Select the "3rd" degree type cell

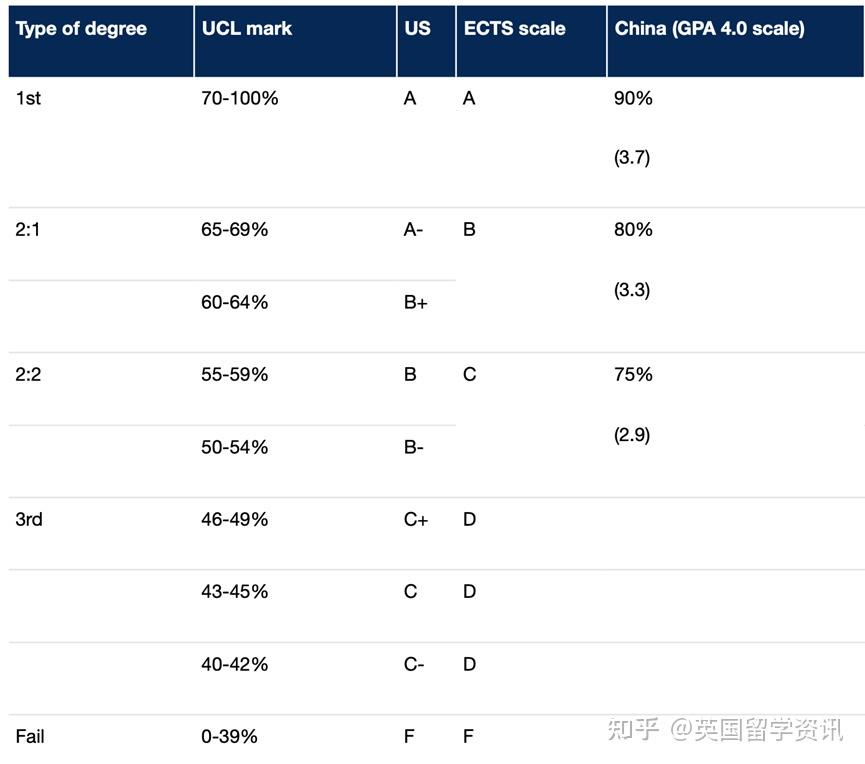29,519
